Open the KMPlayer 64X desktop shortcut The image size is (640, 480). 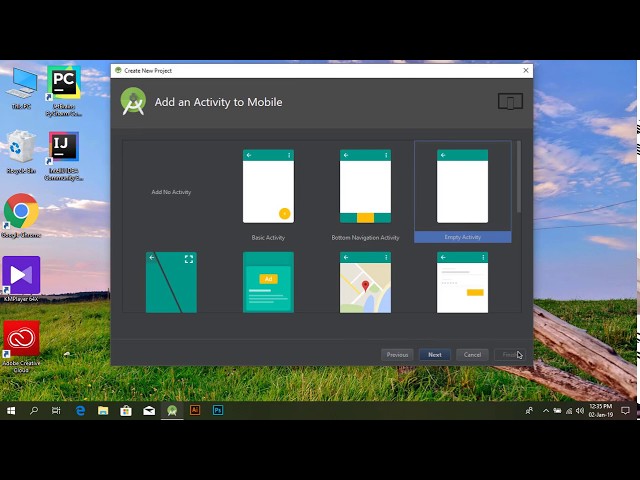(x=21, y=279)
